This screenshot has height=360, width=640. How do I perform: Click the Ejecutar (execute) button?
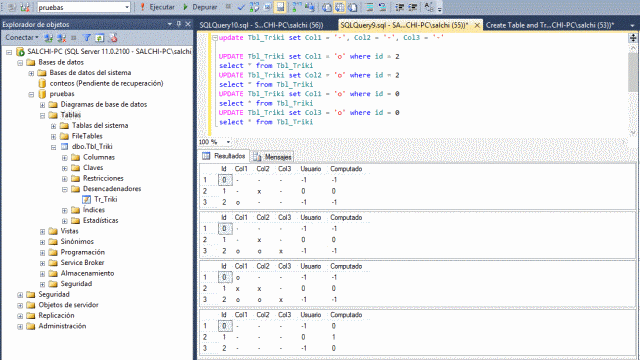pyautogui.click(x=157, y=7)
